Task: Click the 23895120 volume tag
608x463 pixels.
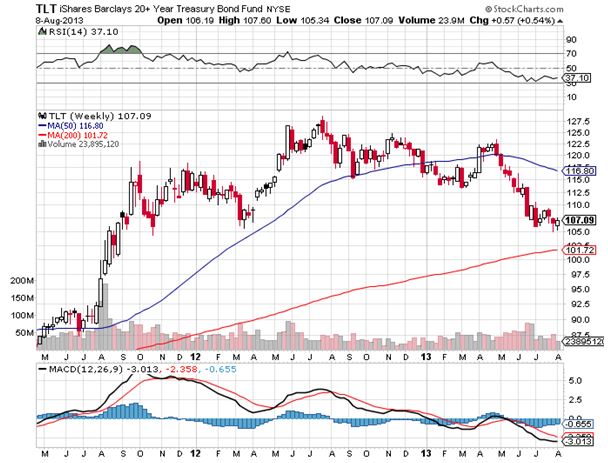Action: [583, 342]
